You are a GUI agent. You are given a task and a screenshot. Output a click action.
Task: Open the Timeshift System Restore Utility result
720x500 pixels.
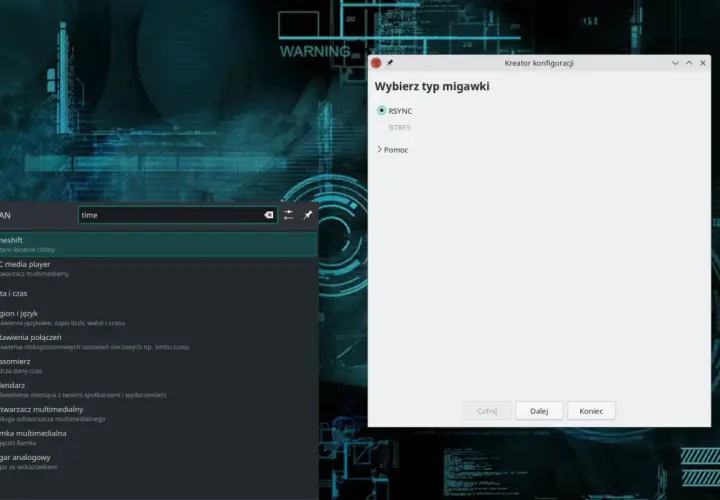click(158, 244)
